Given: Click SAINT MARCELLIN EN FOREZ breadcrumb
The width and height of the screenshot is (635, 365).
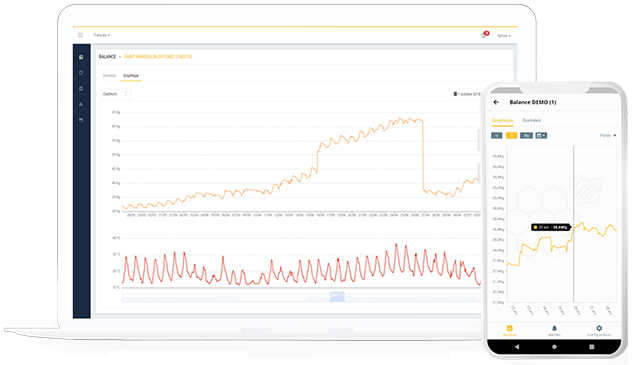Looking at the screenshot, I should click(x=158, y=57).
